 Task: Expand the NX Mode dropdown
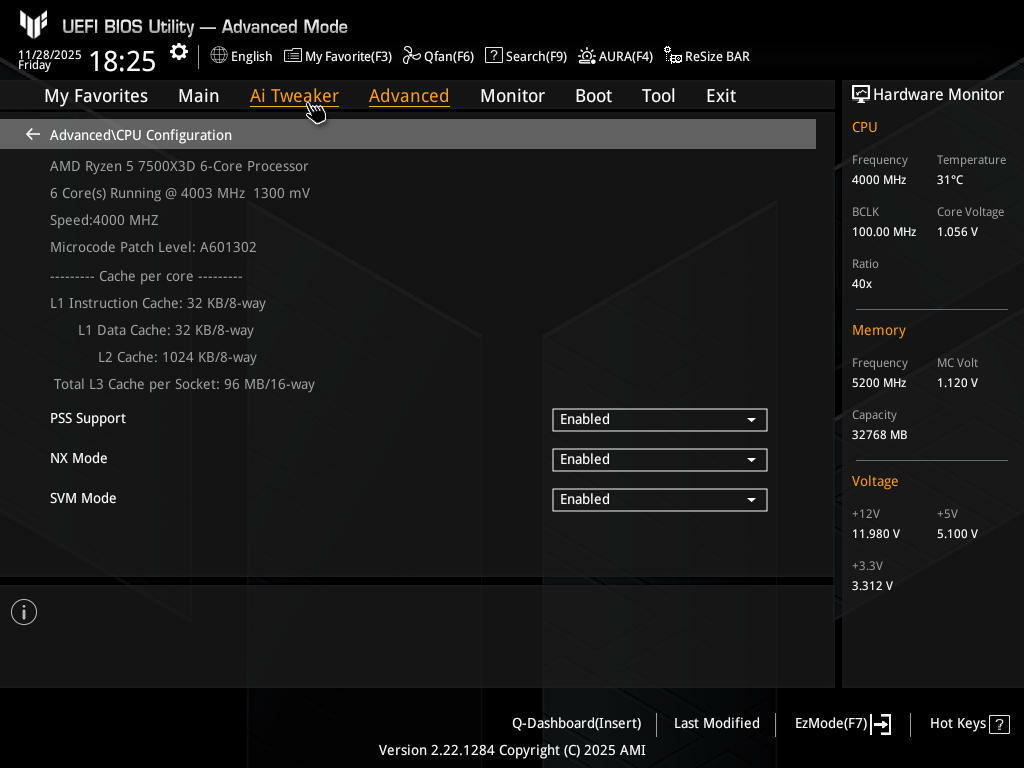click(659, 460)
